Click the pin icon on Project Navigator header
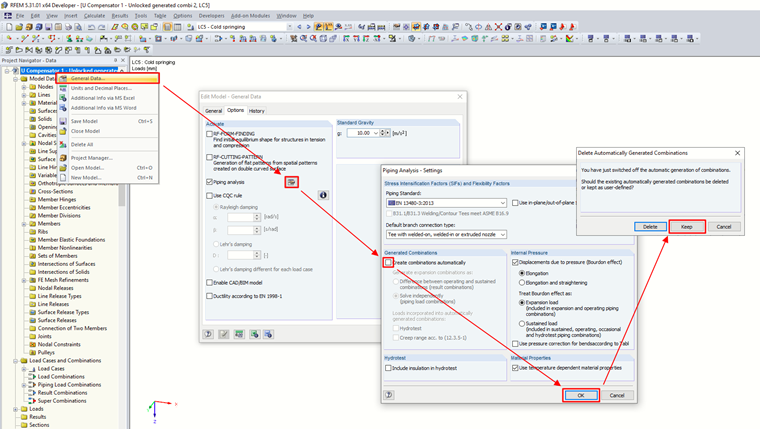 click(115, 60)
